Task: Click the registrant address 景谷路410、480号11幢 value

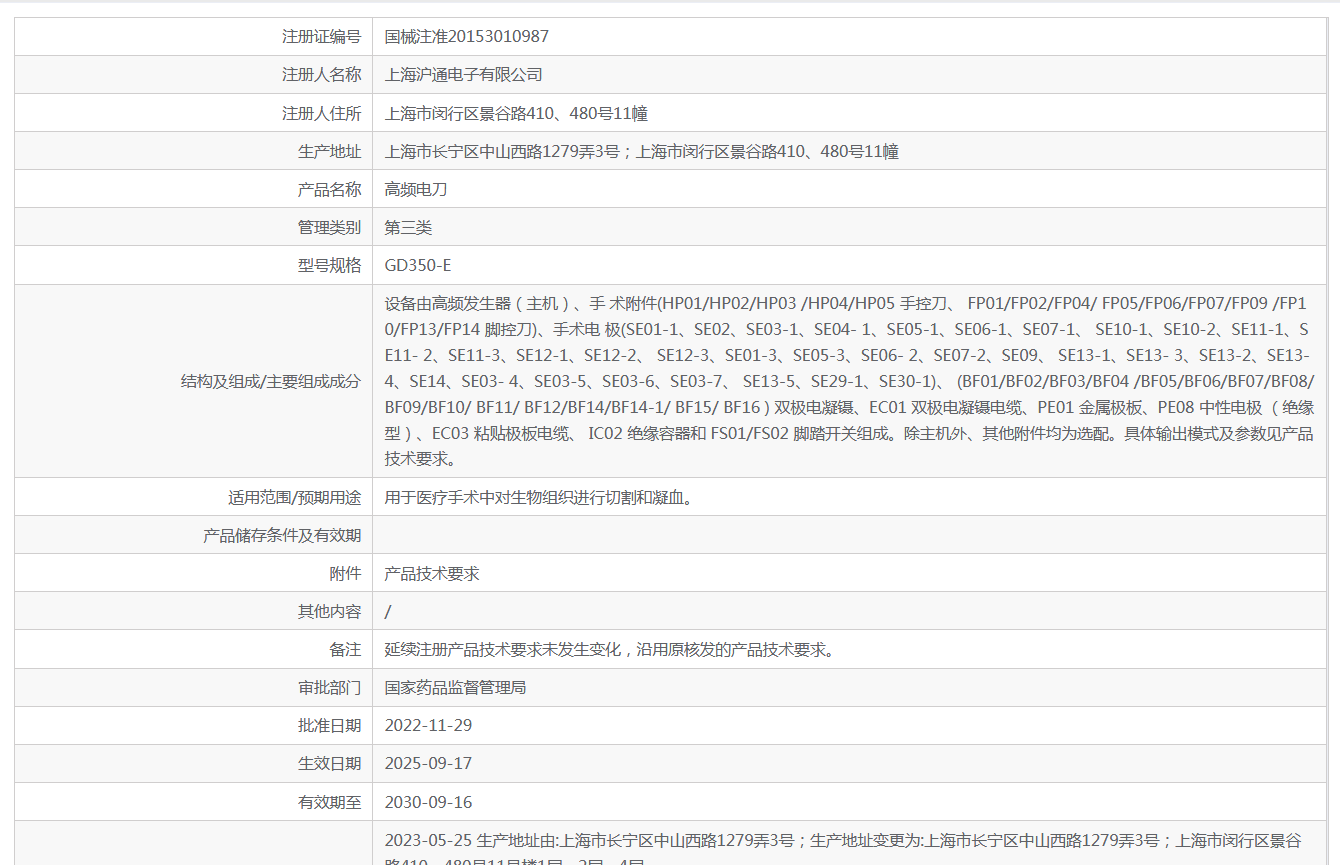Action: point(516,113)
